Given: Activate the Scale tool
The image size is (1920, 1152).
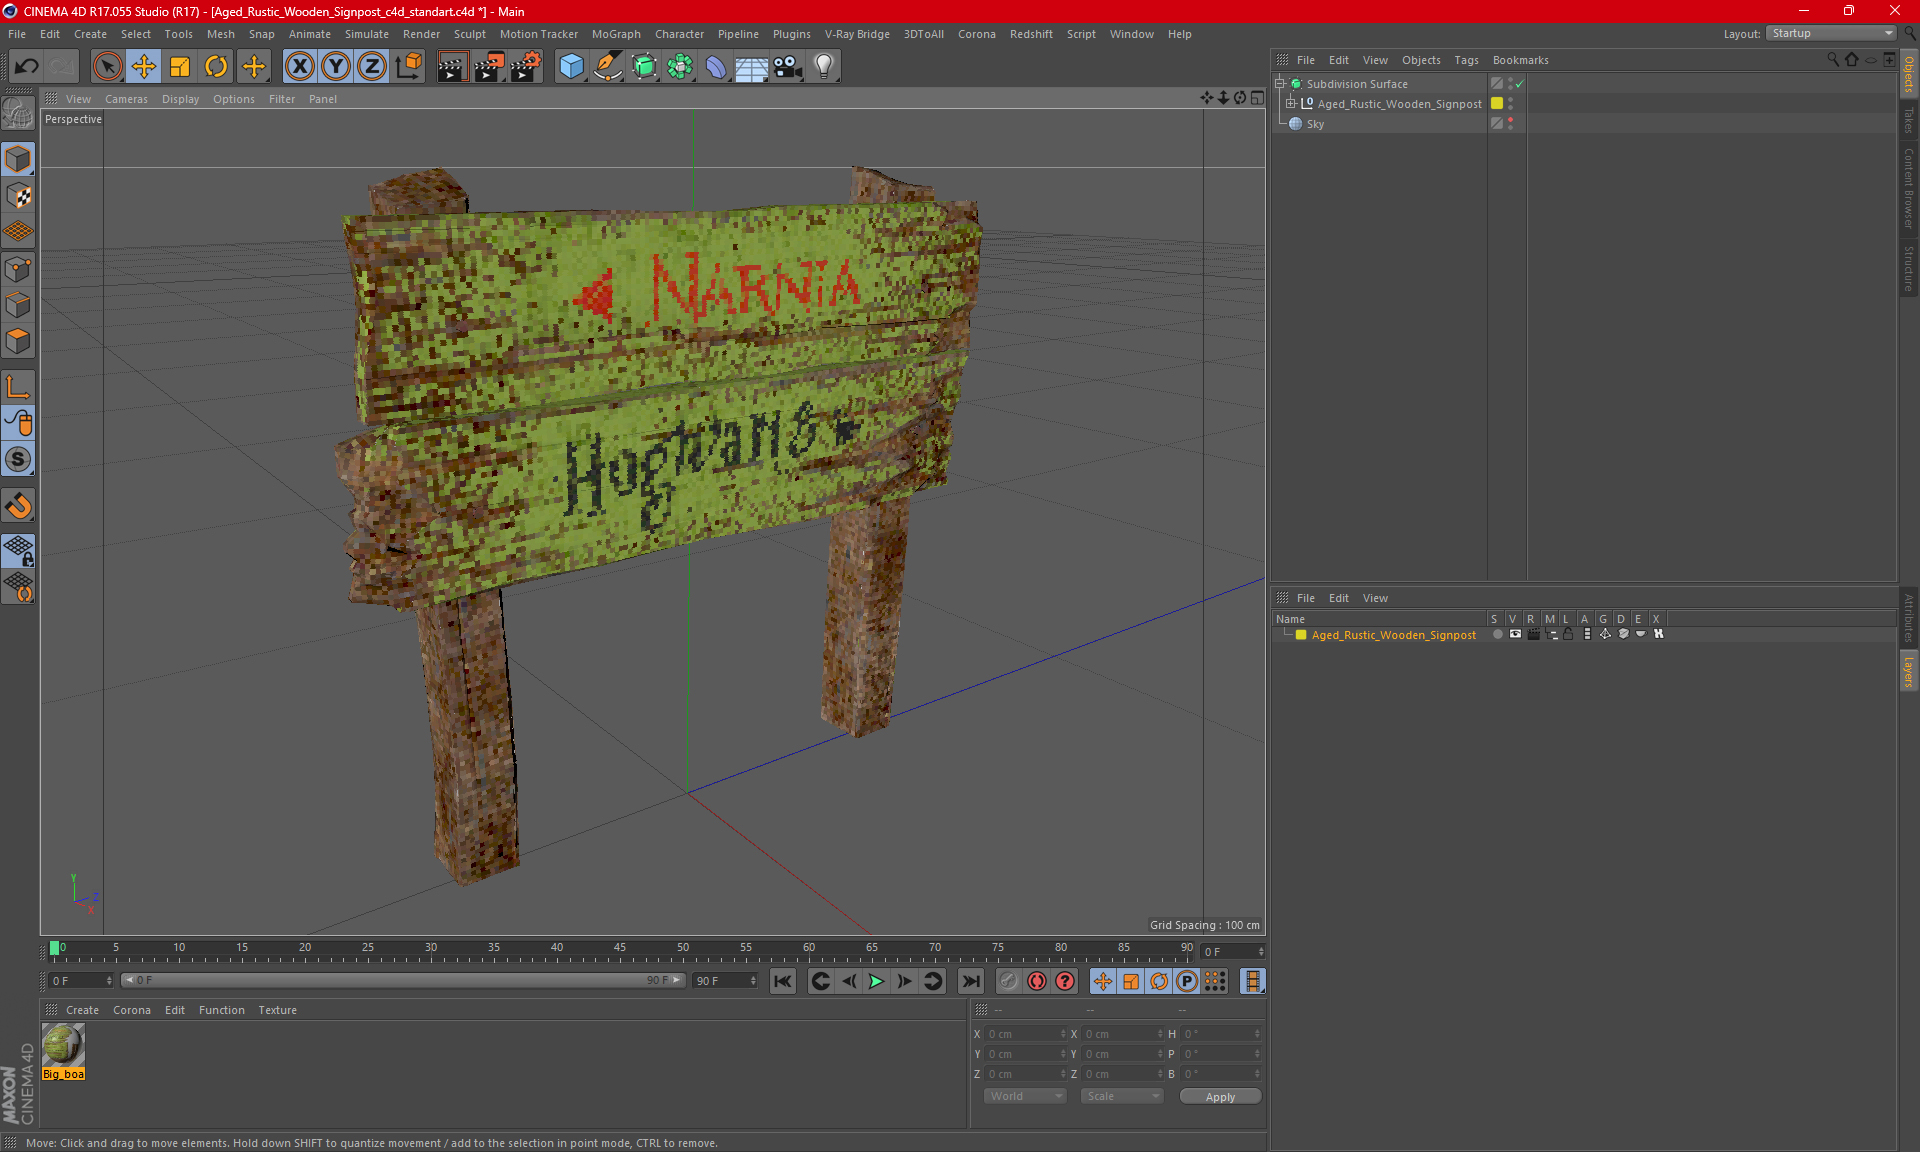Looking at the screenshot, I should 180,66.
